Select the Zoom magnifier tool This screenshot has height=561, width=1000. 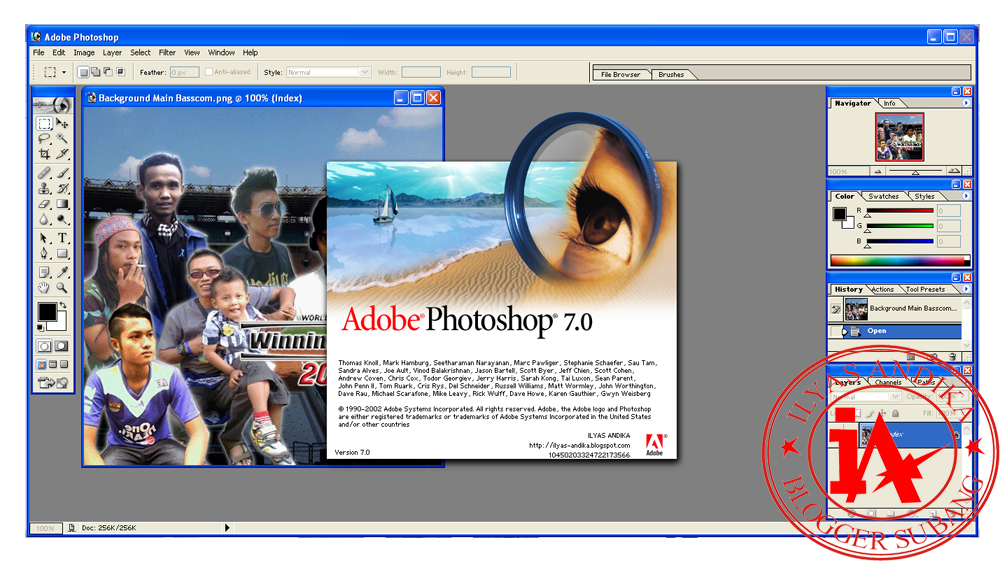pos(62,288)
